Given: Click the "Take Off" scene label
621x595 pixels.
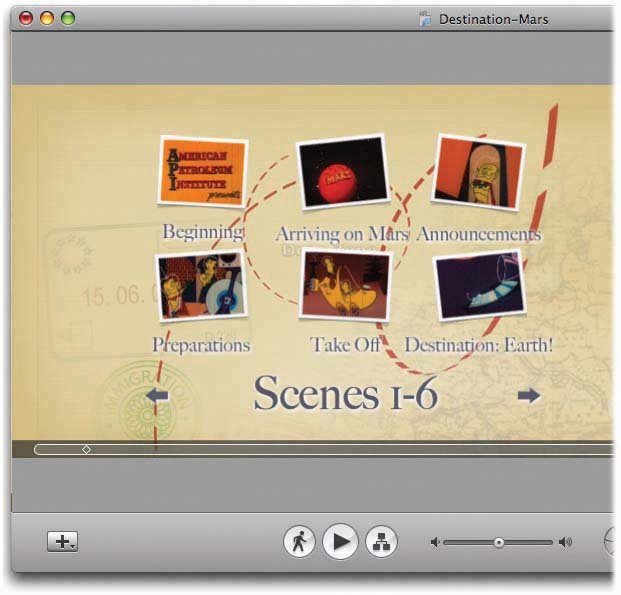Looking at the screenshot, I should (x=345, y=345).
